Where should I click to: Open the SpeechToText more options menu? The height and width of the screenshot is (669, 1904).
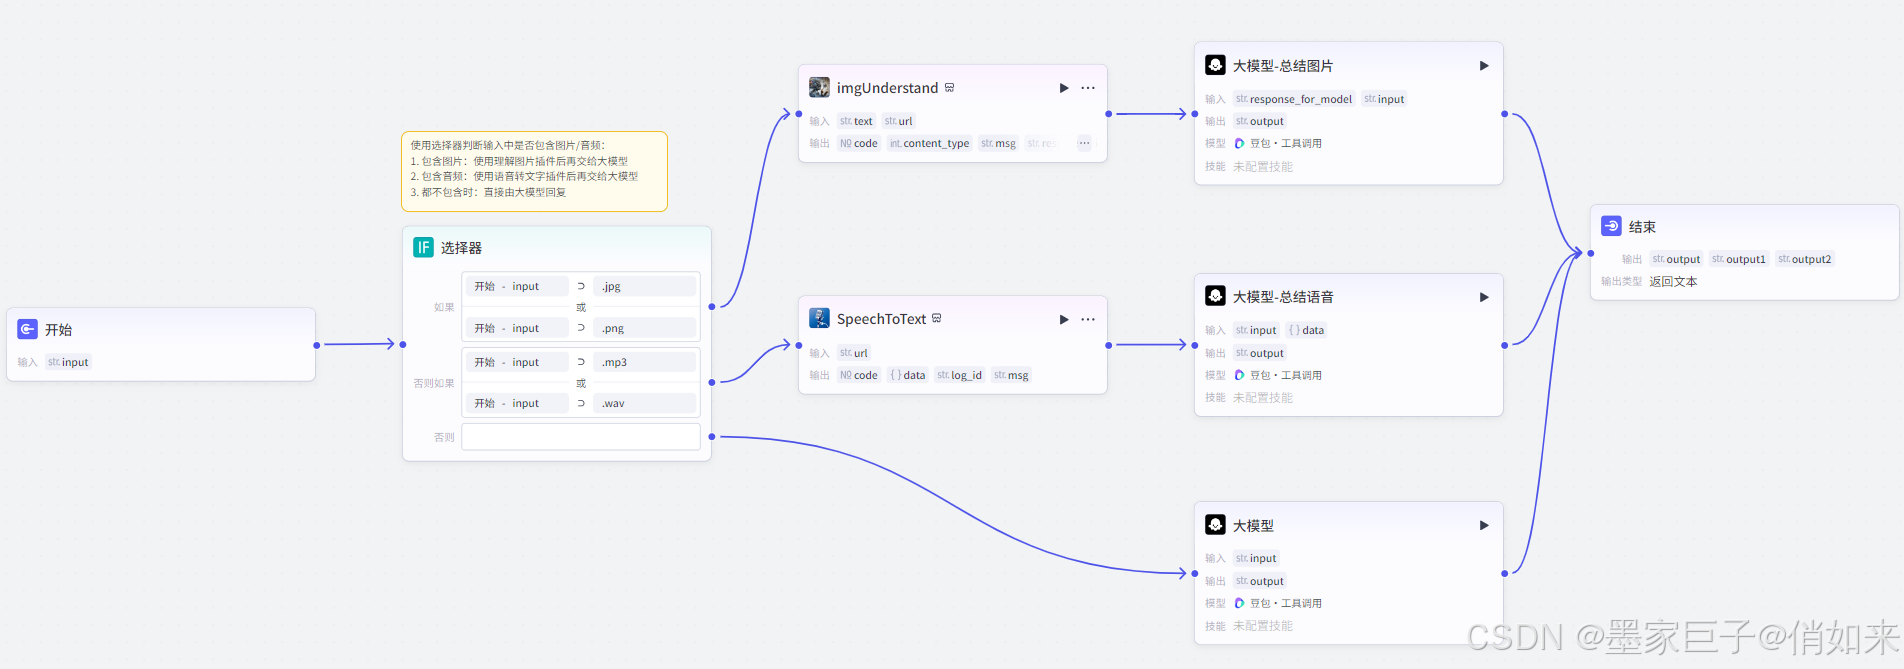[1088, 319]
